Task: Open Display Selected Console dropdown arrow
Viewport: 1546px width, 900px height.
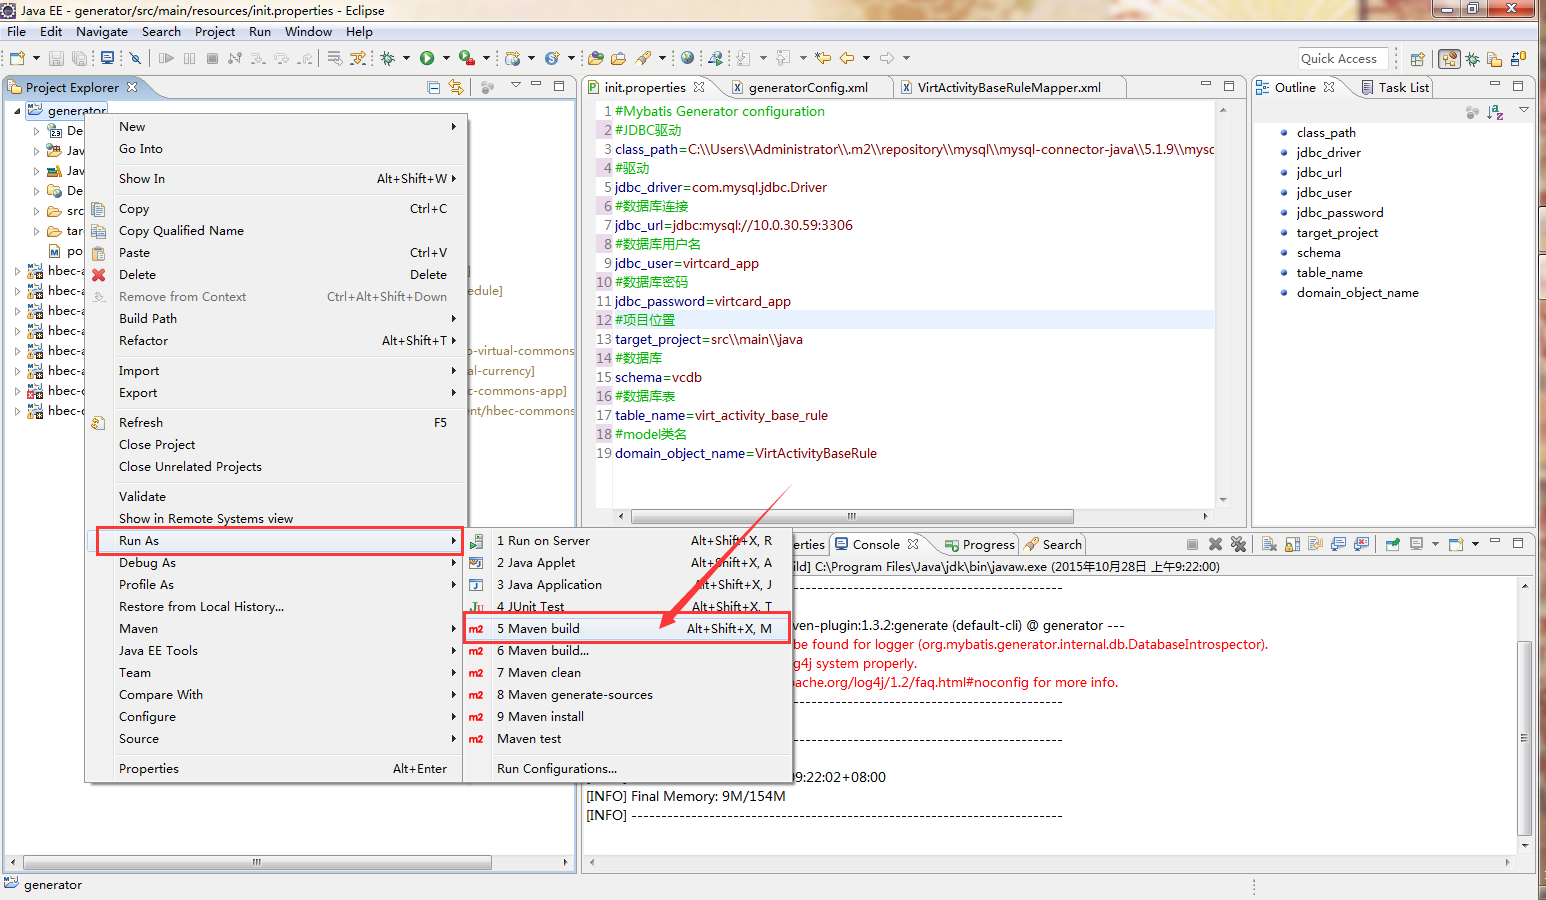Action: (x=1435, y=544)
